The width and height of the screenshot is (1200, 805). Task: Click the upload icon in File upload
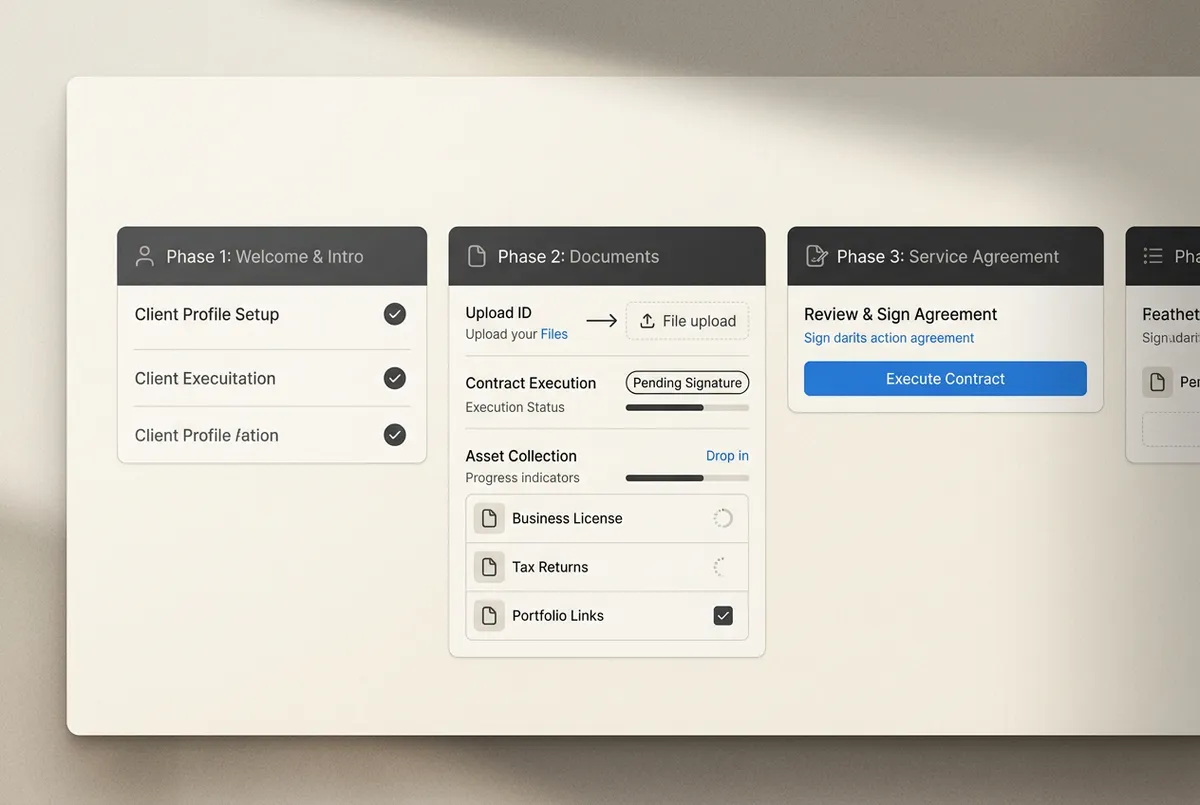[x=647, y=321]
